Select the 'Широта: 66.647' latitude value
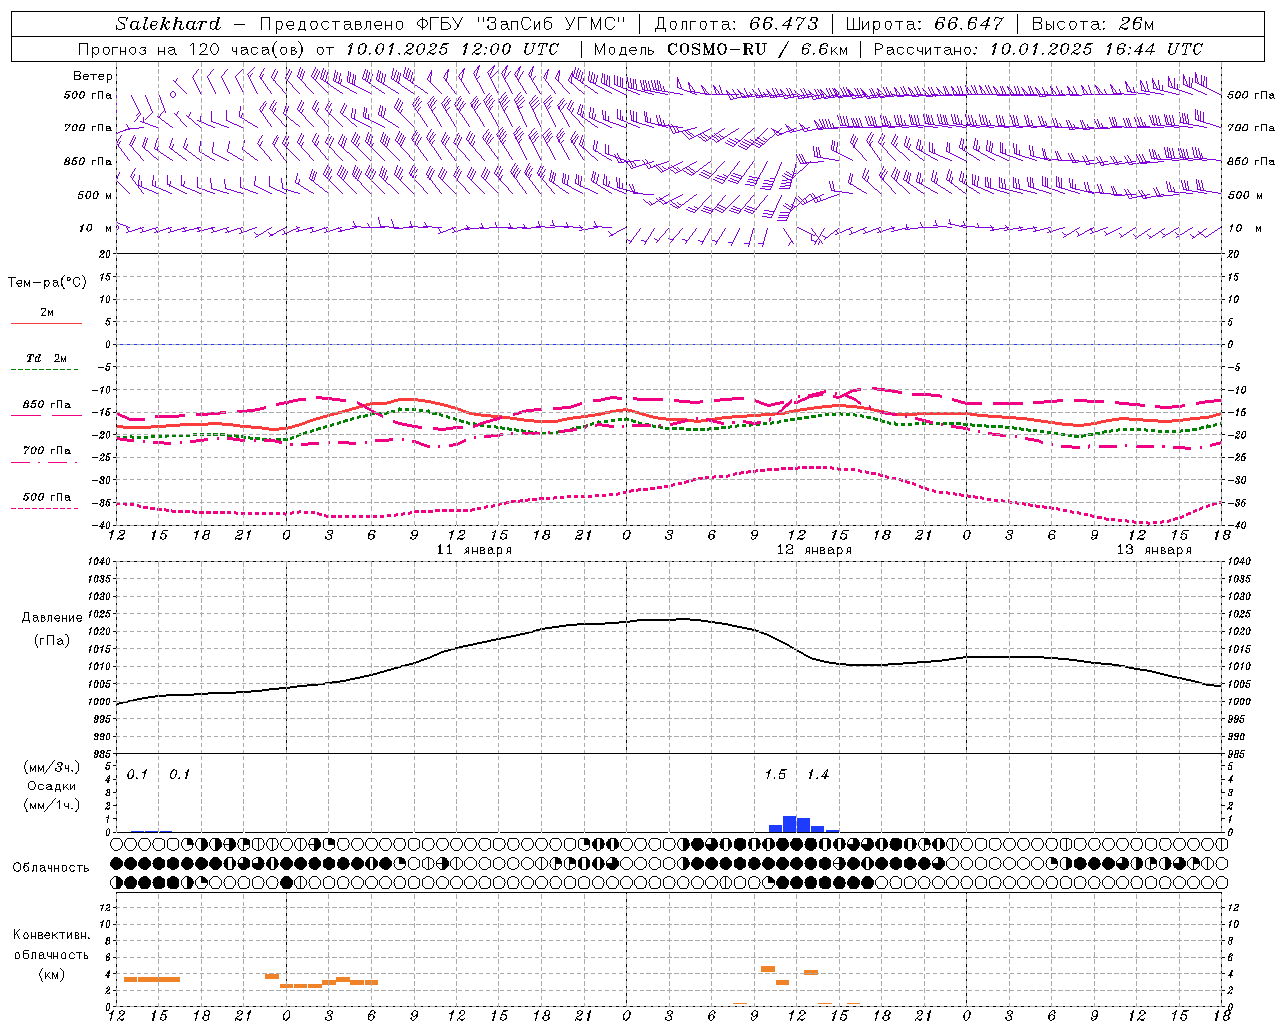This screenshot has width=1280, height=1024. click(924, 24)
